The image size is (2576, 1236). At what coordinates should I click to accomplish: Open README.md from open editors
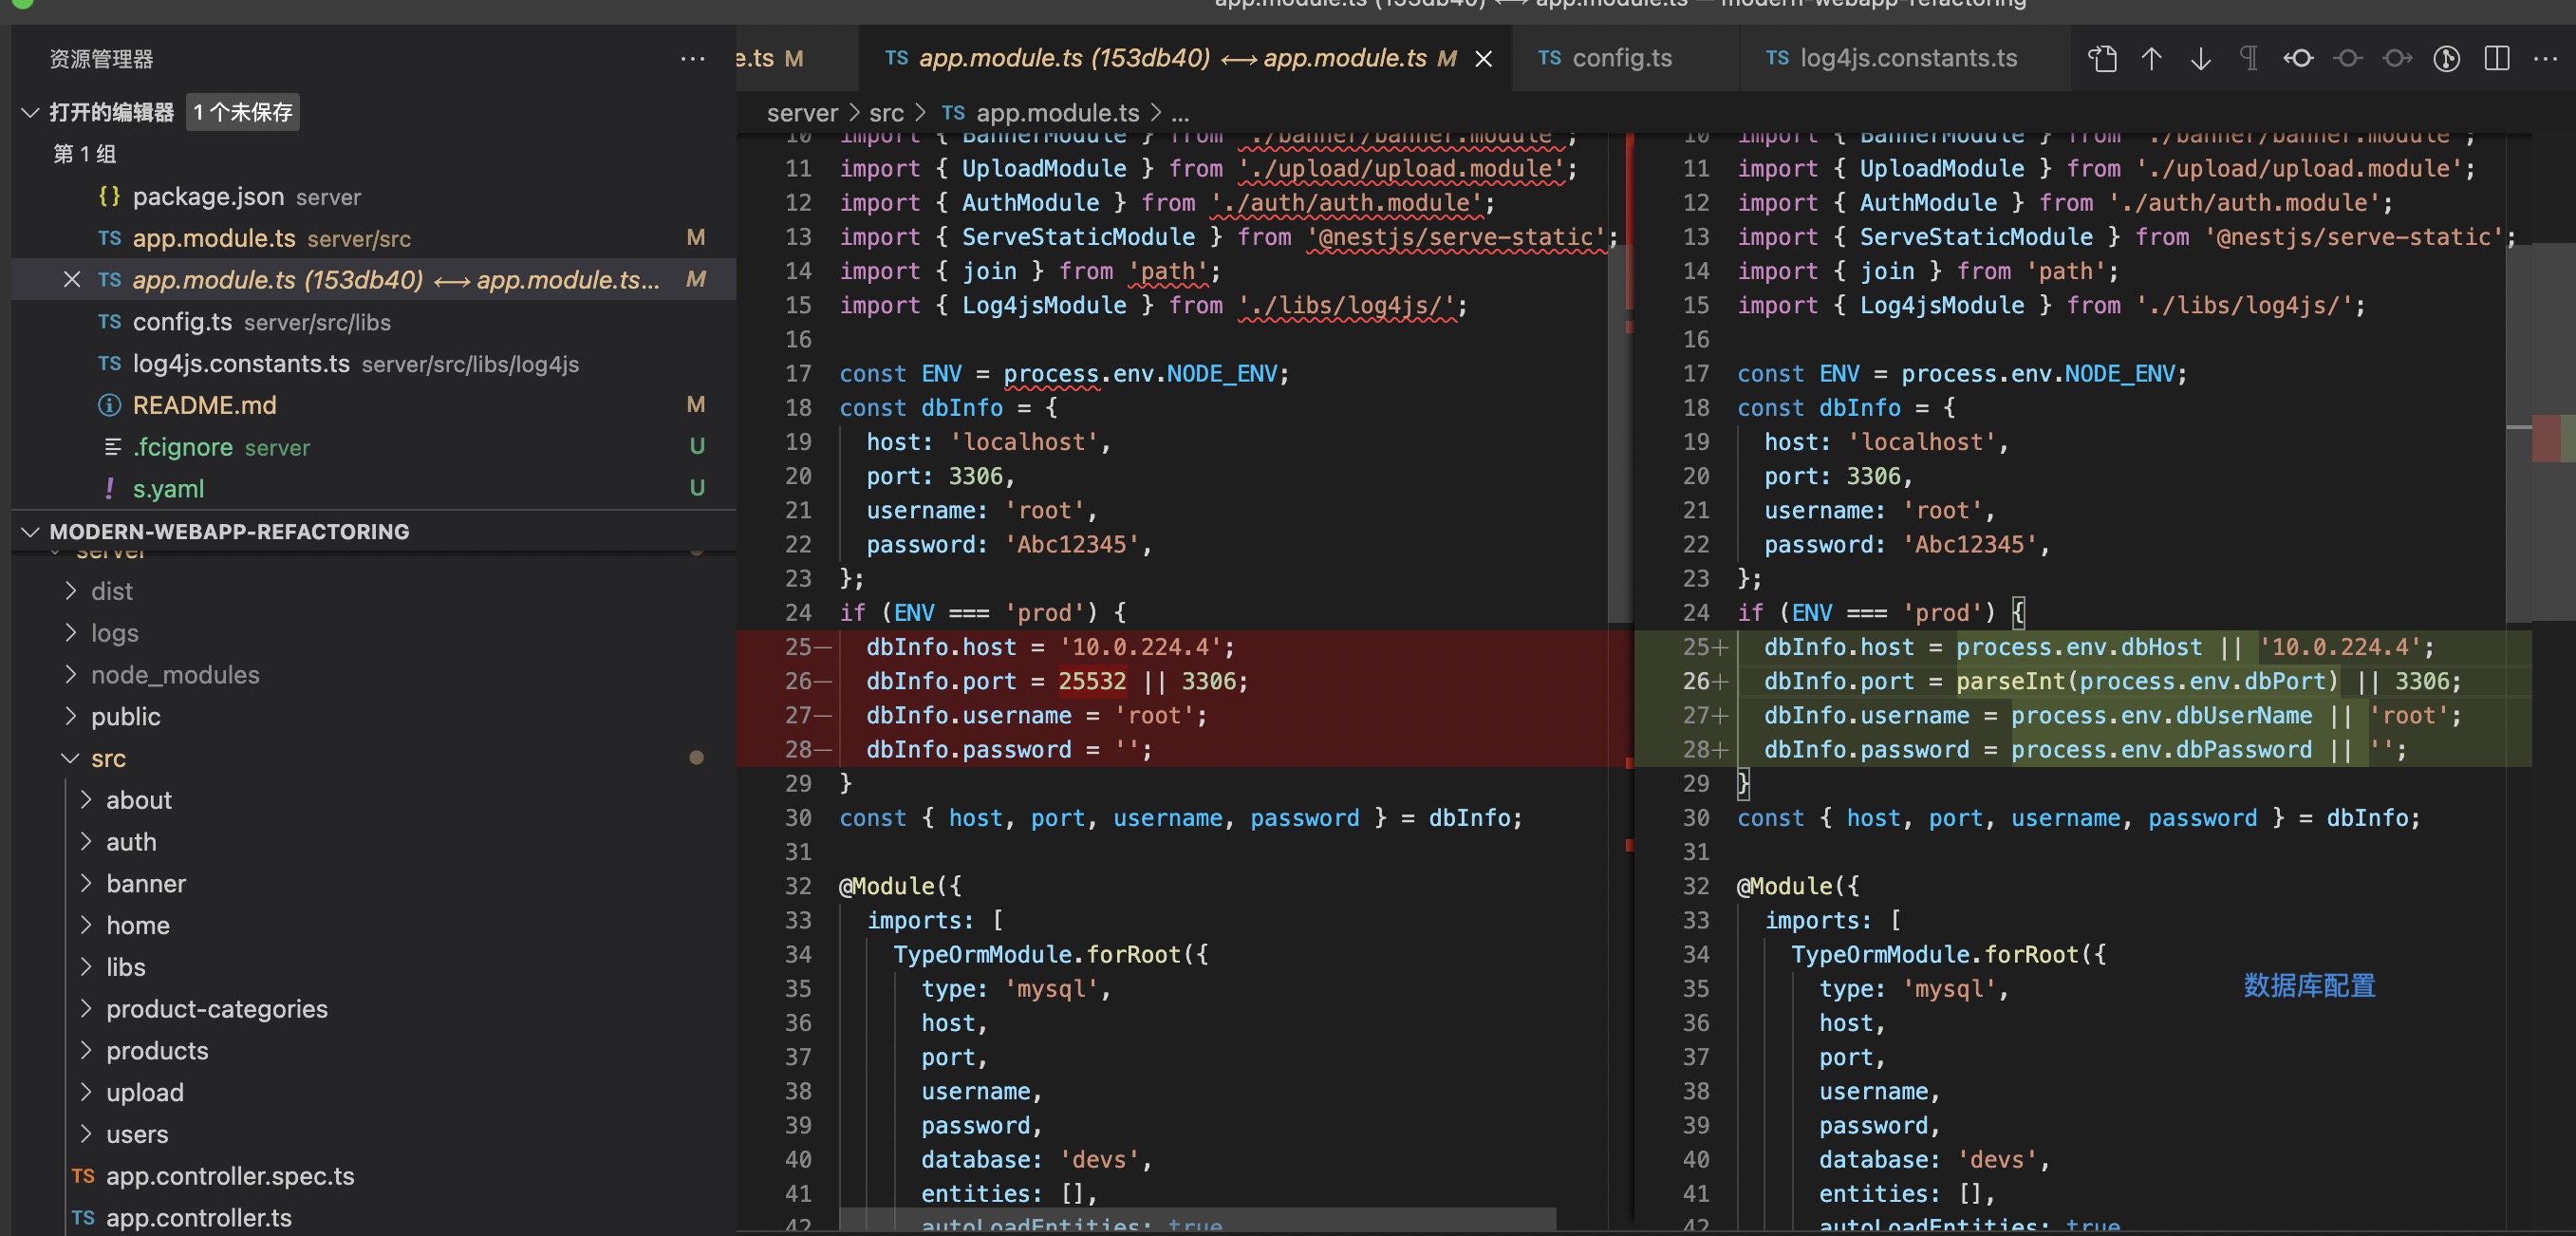204,405
